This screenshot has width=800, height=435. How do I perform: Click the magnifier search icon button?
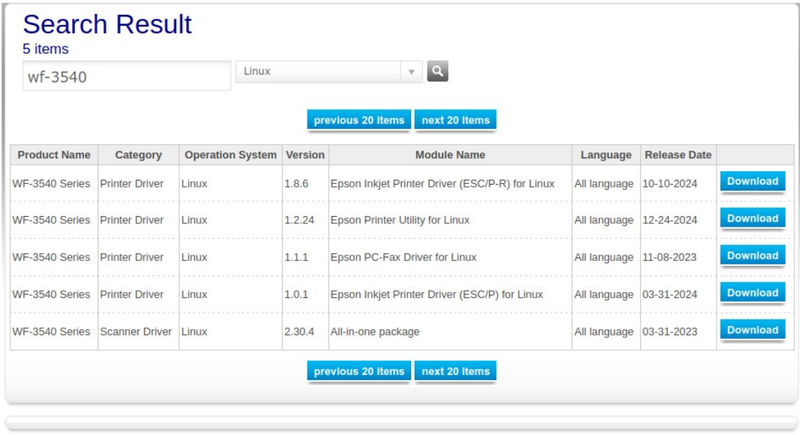[437, 72]
